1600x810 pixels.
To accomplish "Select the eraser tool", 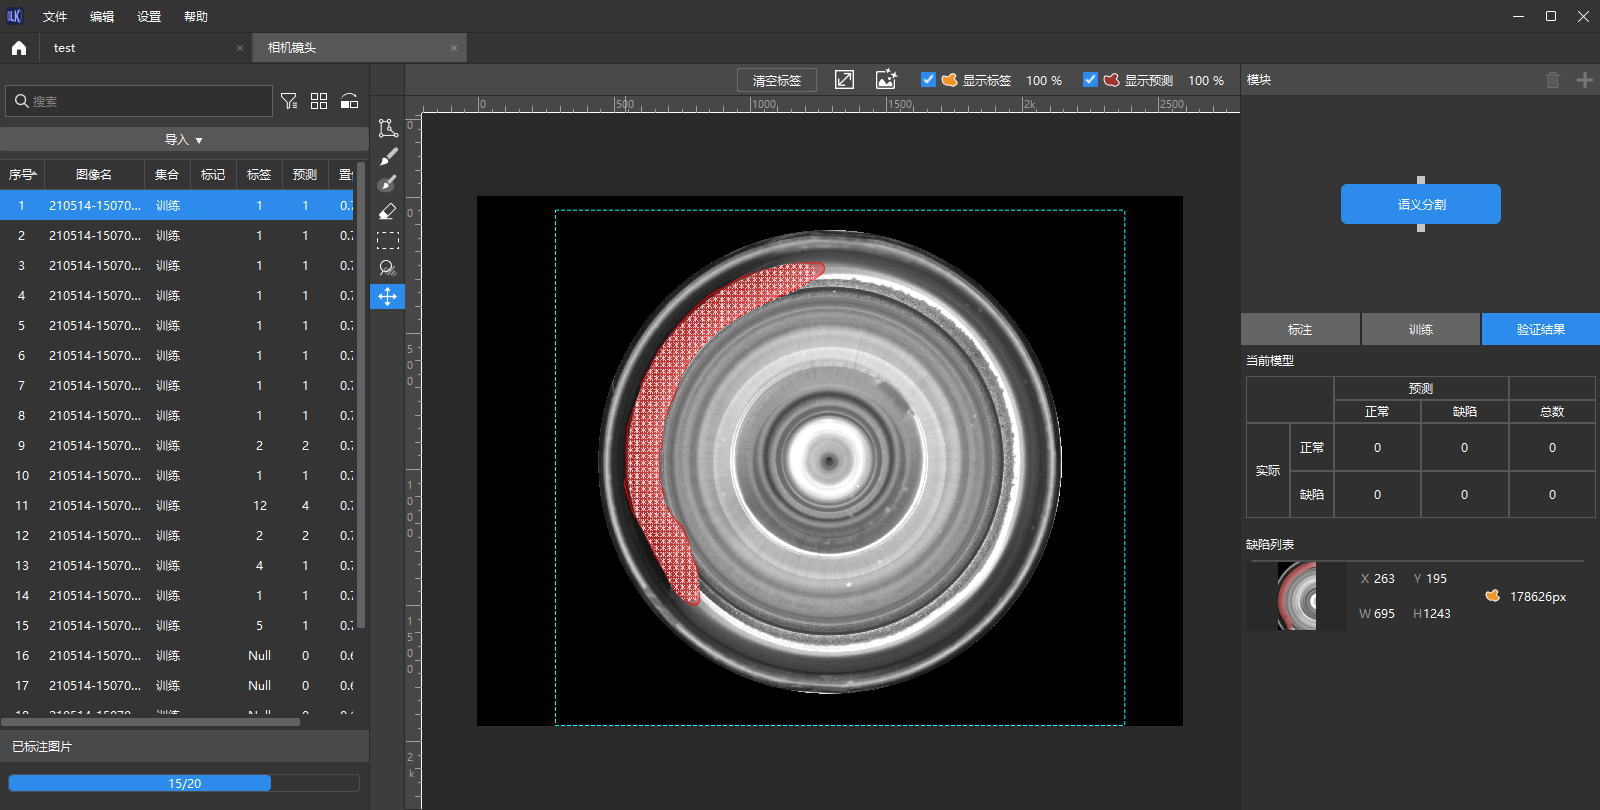I will click(x=388, y=212).
